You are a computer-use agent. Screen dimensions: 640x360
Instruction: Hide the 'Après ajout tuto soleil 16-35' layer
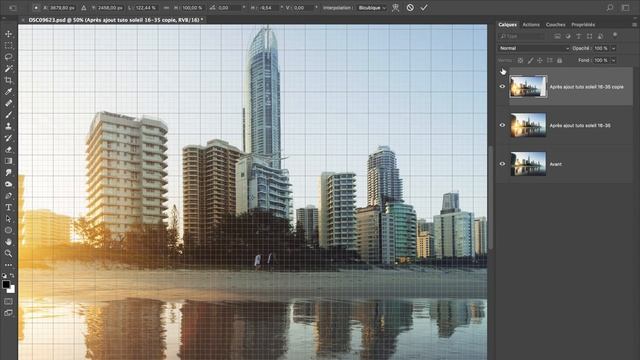pos(502,125)
